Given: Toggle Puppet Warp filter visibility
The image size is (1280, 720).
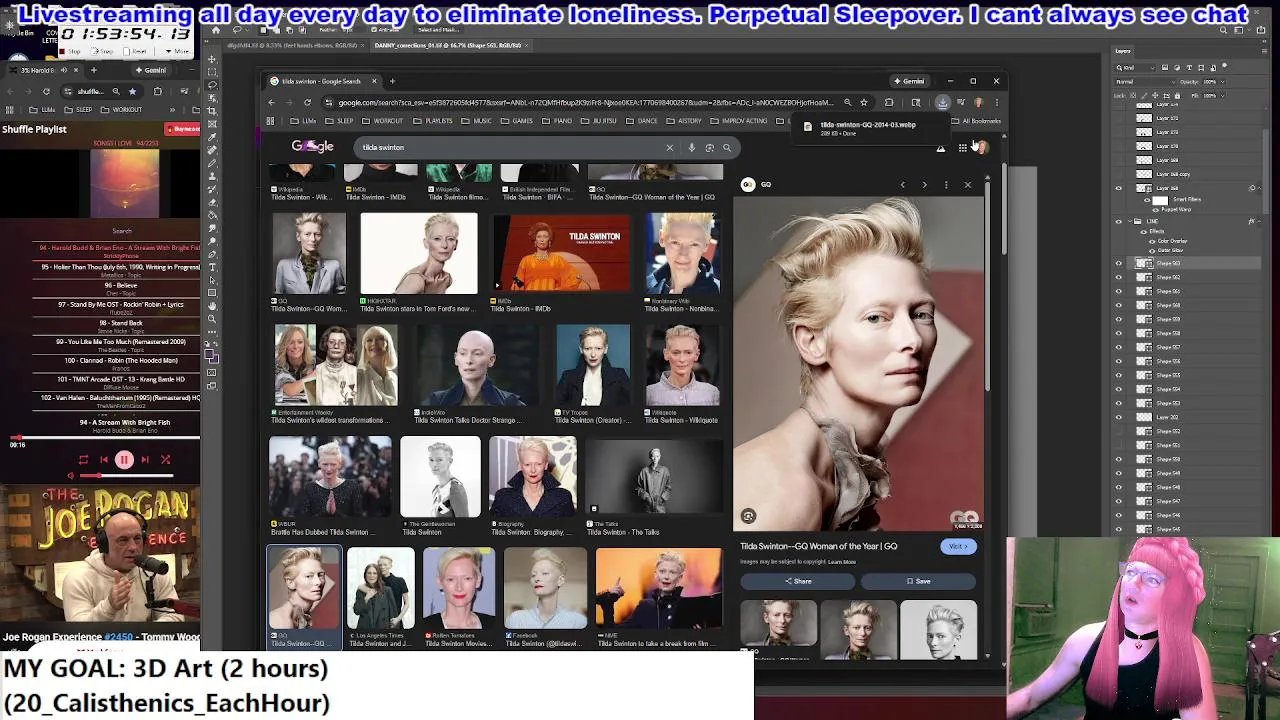Looking at the screenshot, I should 1157,209.
